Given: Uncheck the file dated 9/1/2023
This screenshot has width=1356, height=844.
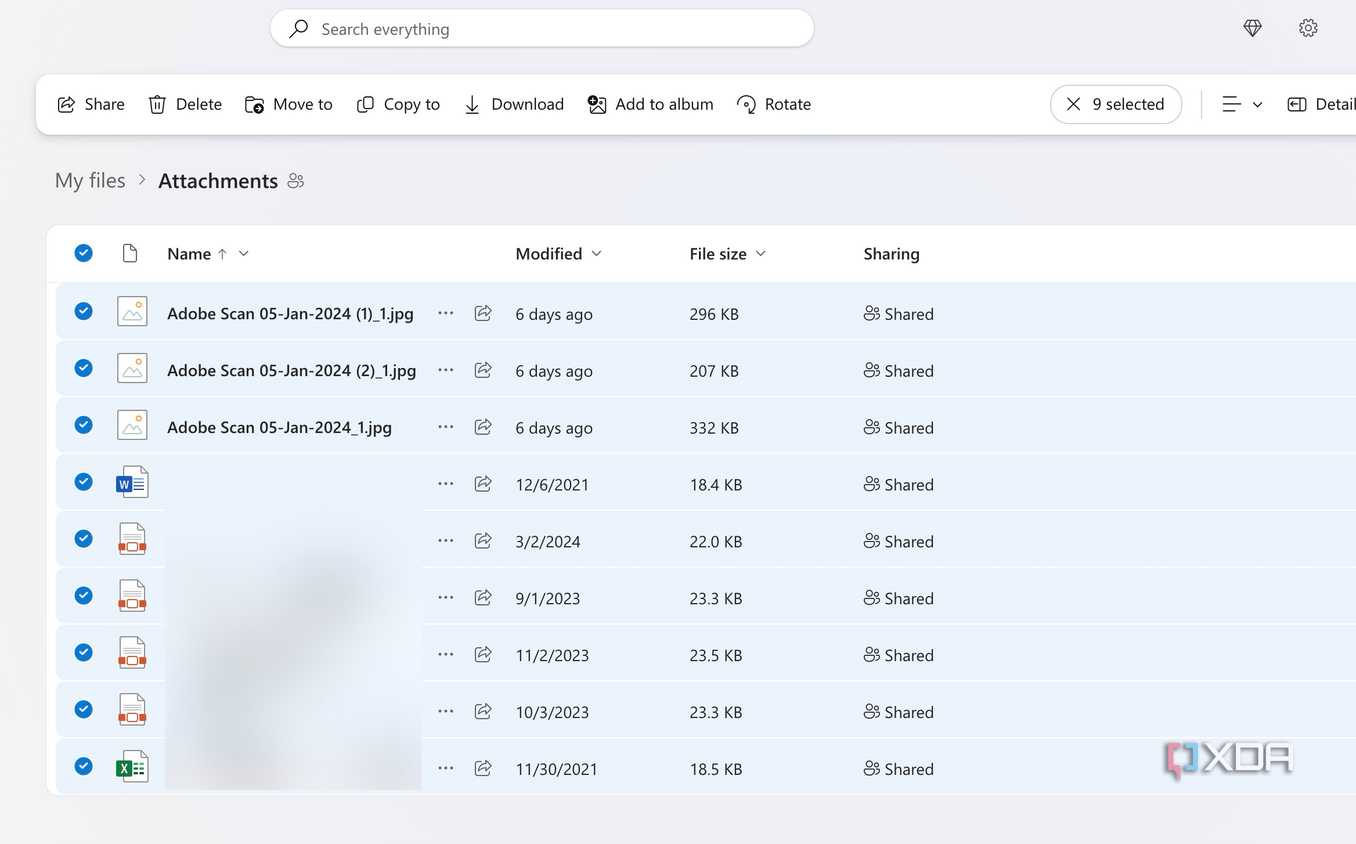Looking at the screenshot, I should [x=84, y=596].
